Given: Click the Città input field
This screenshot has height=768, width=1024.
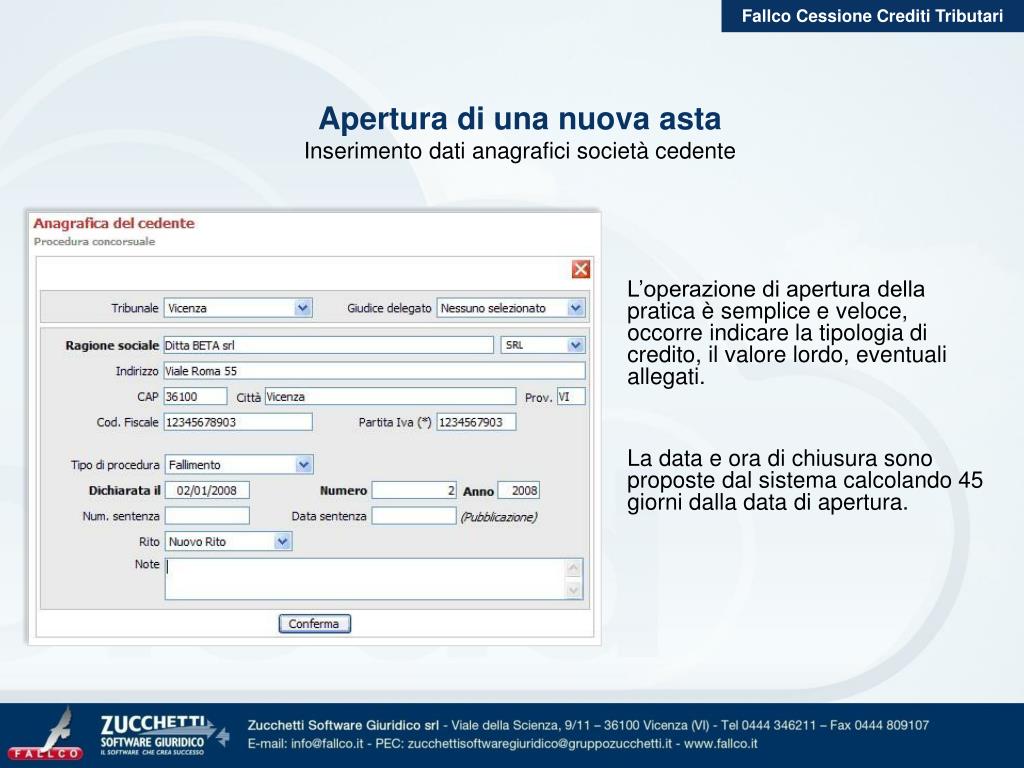Looking at the screenshot, I should pyautogui.click(x=390, y=396).
